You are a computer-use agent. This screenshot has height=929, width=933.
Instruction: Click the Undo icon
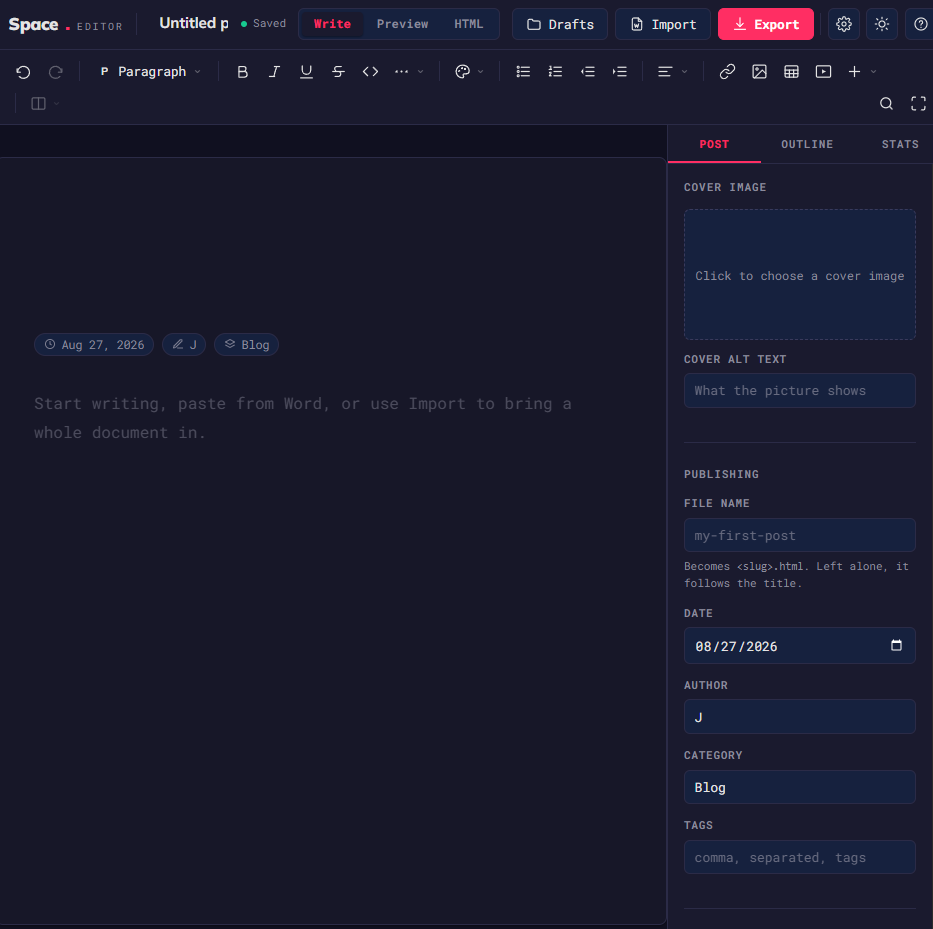point(23,72)
